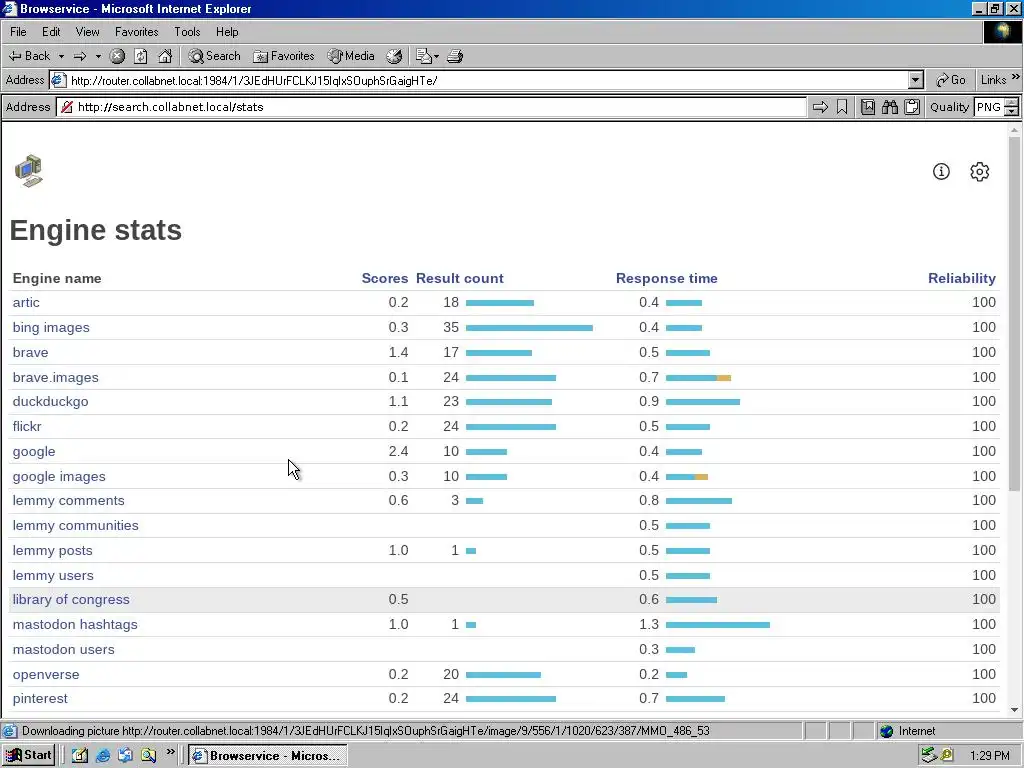Screen dimensions: 1024x768
Task: Sort by Scores column header
Action: [x=385, y=278]
